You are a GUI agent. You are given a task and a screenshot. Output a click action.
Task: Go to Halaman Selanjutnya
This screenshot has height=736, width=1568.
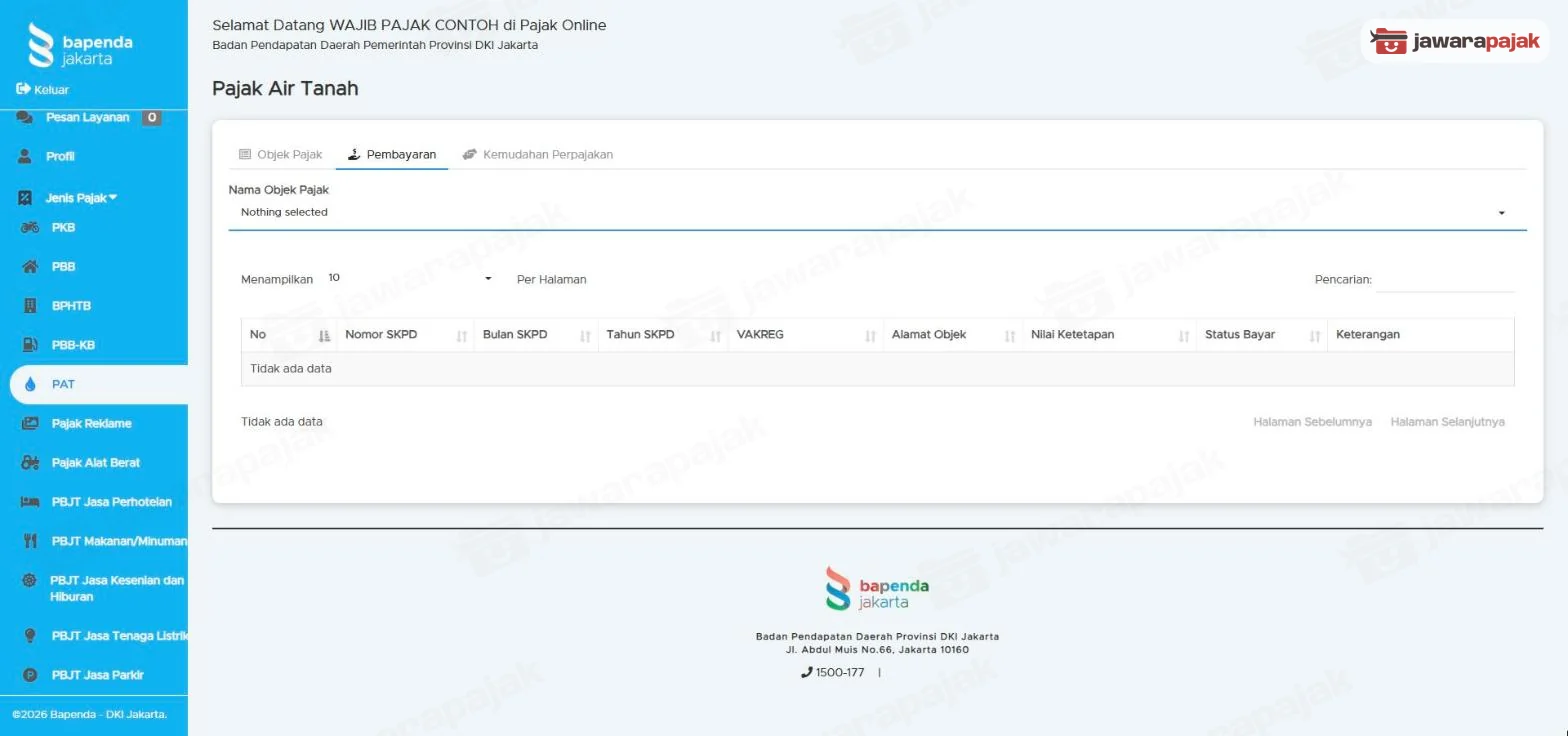click(x=1447, y=422)
